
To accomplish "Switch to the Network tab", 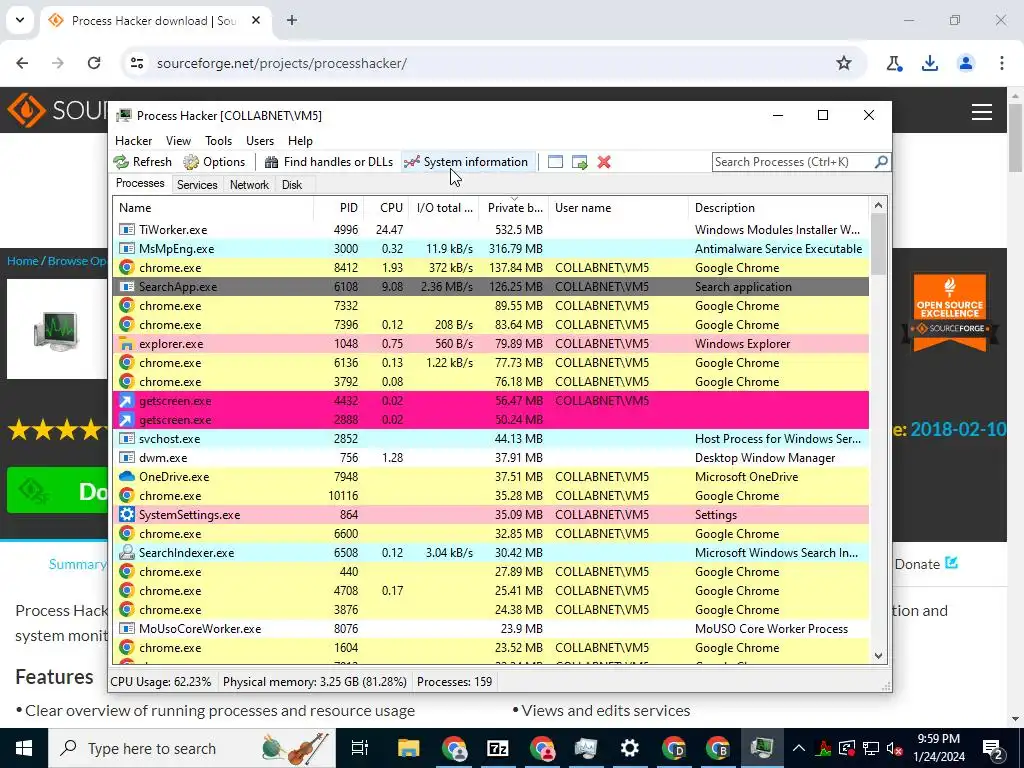I will [249, 185].
